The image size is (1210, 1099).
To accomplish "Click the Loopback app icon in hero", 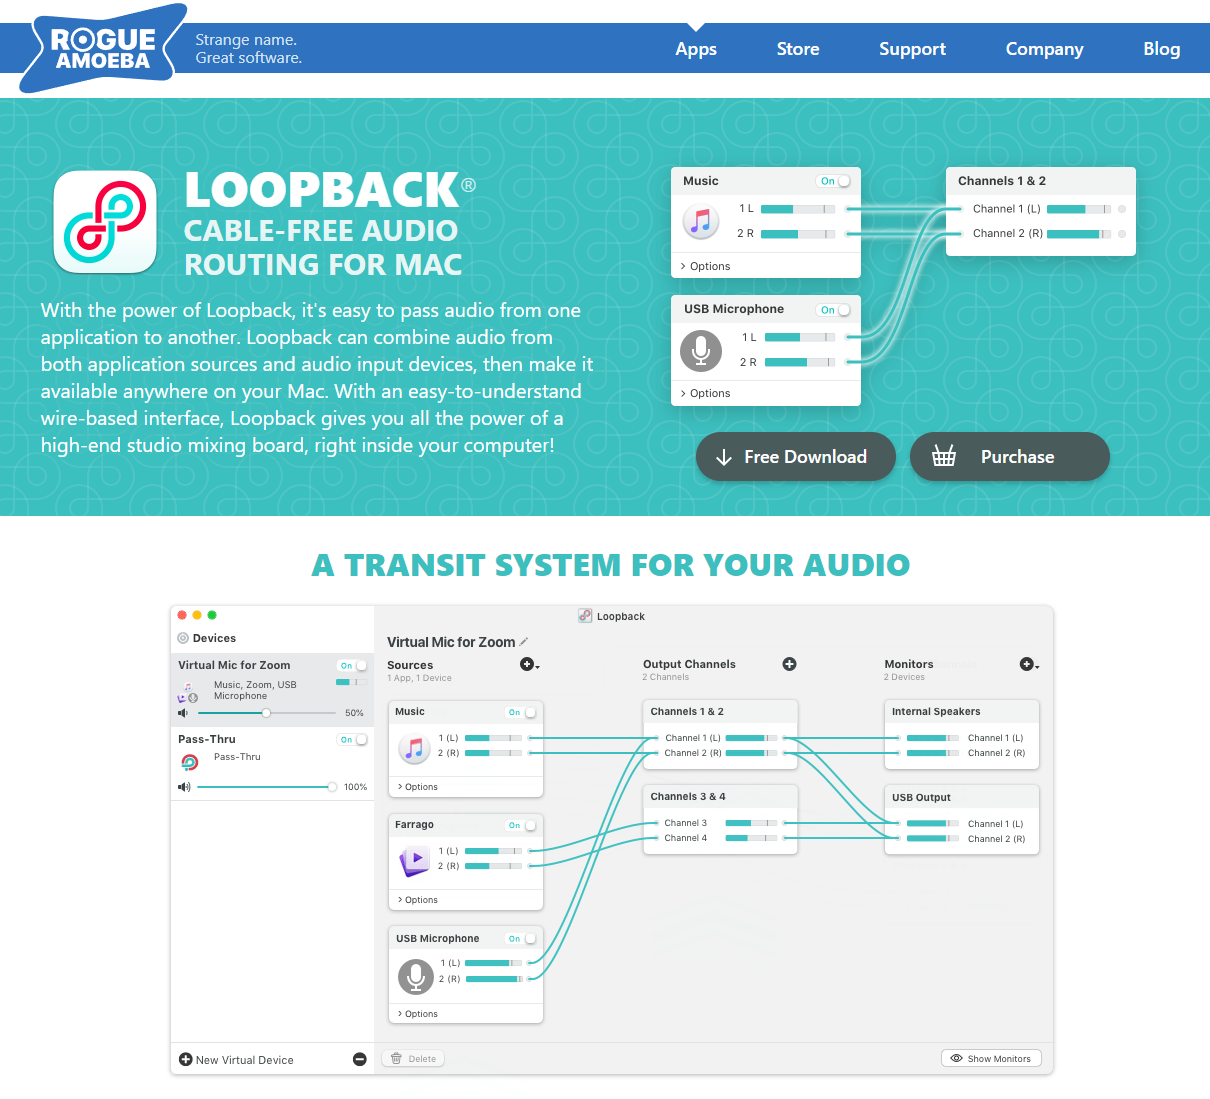I will pyautogui.click(x=105, y=221).
